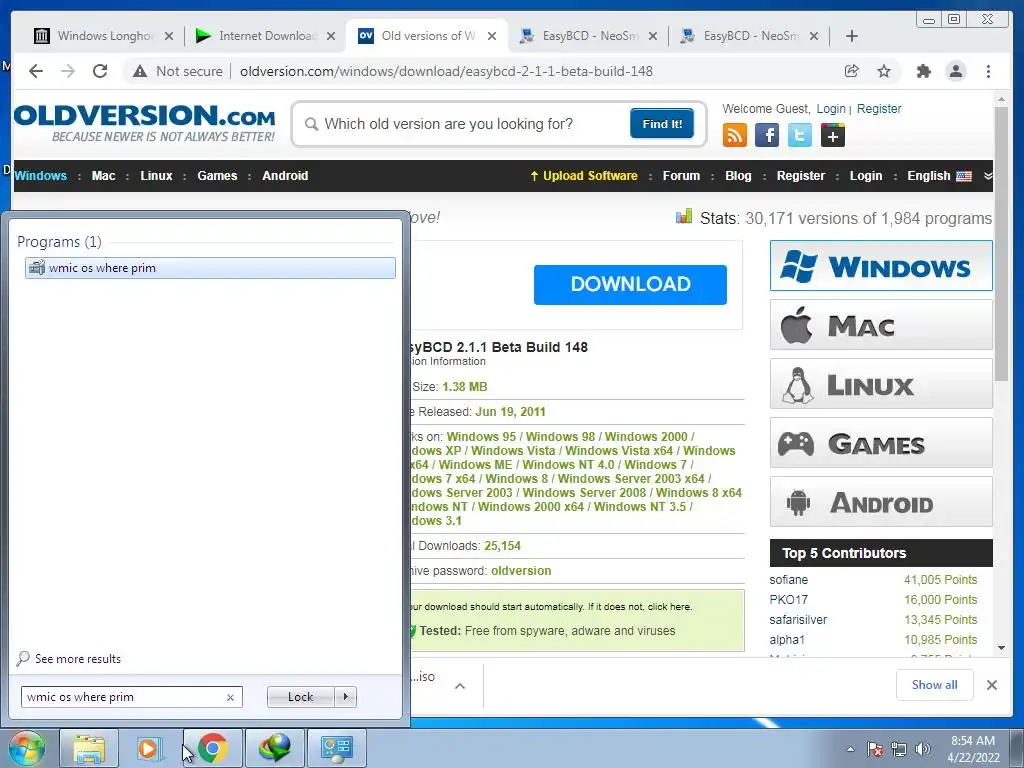Open the Android menu in site navigation

(285, 176)
